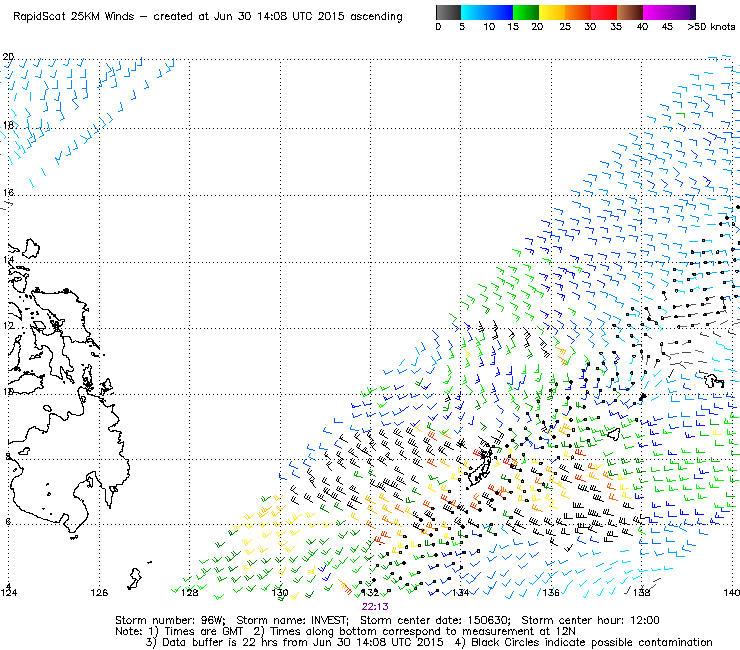Image resolution: width=740 pixels, height=650 pixels.
Task: Click the 'RapidScat 25KM Winds' title text
Action: (x=74, y=17)
